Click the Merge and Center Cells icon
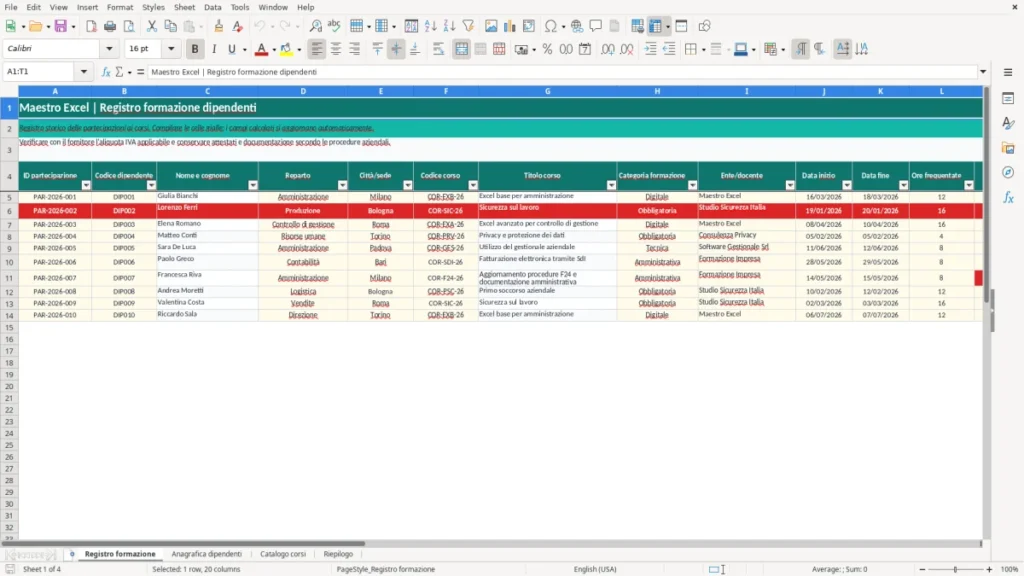The image size is (1024, 576). click(x=462, y=49)
